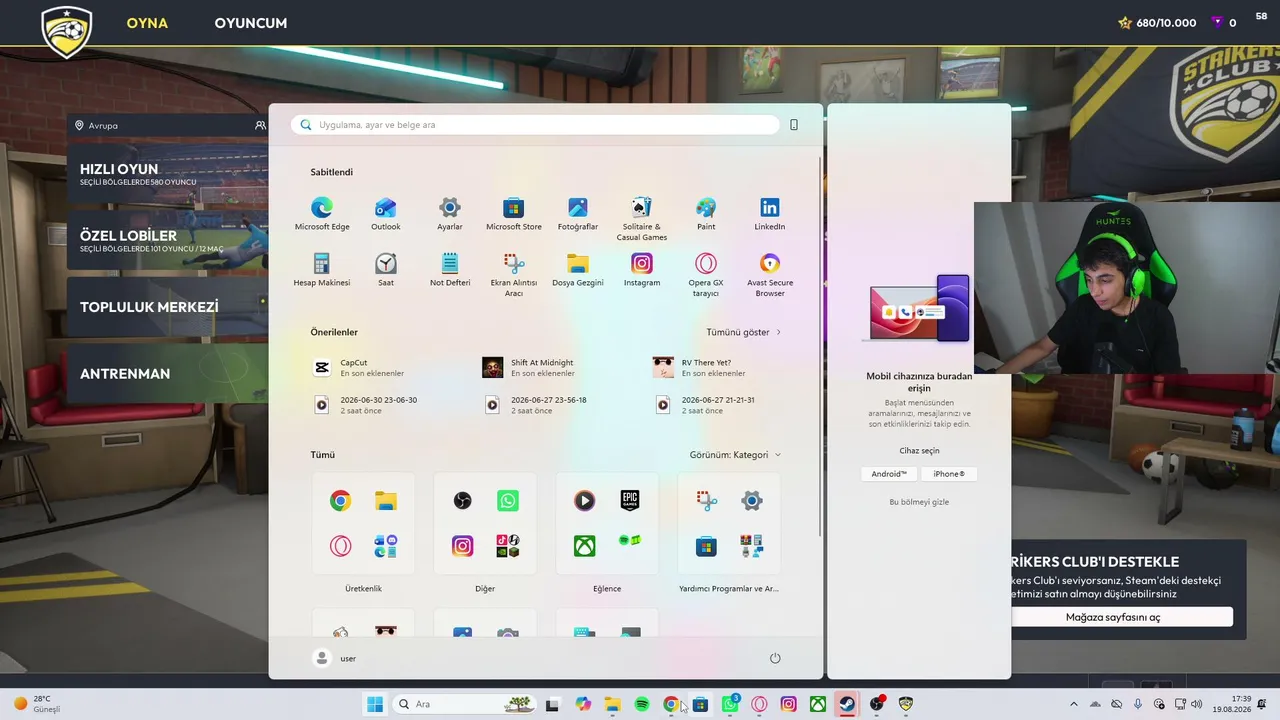This screenshot has width=1280, height=720.
Task: Expand recommendations with Tümünü göster
Action: click(744, 332)
